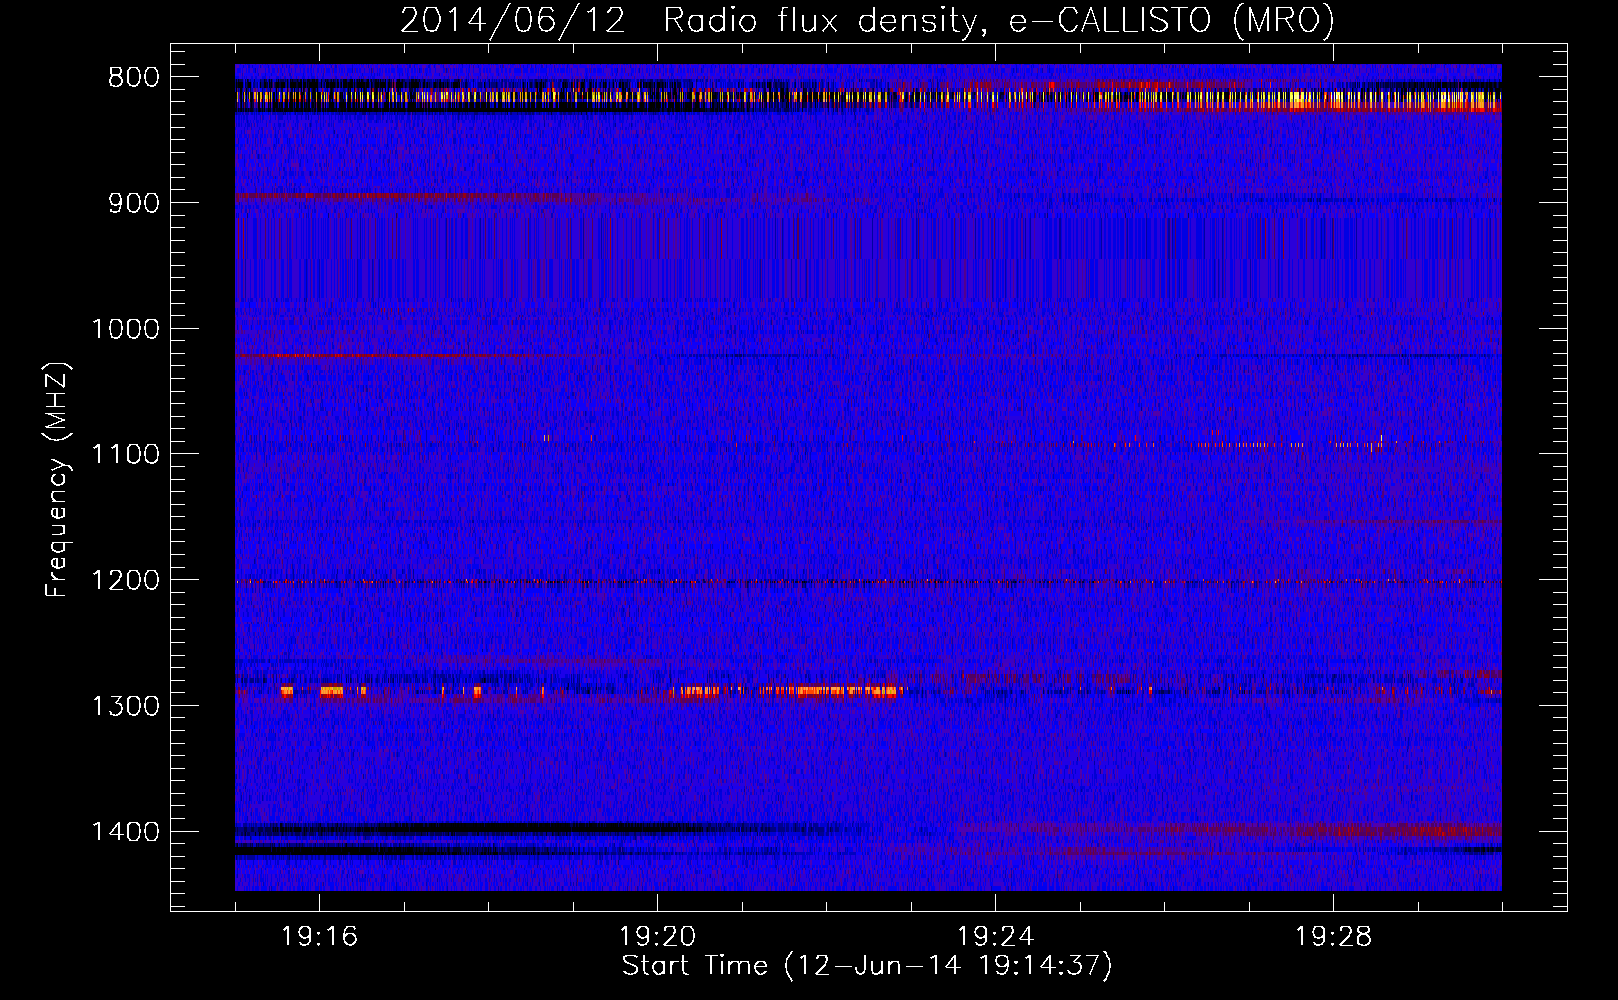1618x1000 pixels.
Task: Click the 1100 frequency tick label
Action: 126,454
